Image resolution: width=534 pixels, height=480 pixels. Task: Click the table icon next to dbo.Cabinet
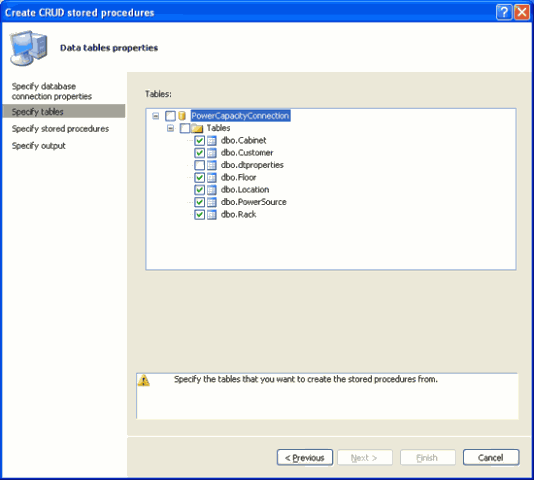tap(212, 140)
